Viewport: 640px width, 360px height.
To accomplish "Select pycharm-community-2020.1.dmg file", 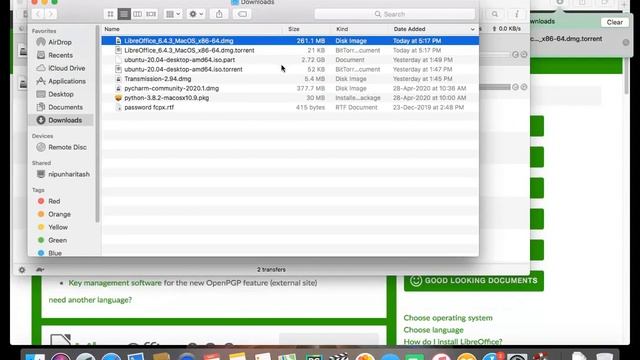I will pyautogui.click(x=290, y=89).
